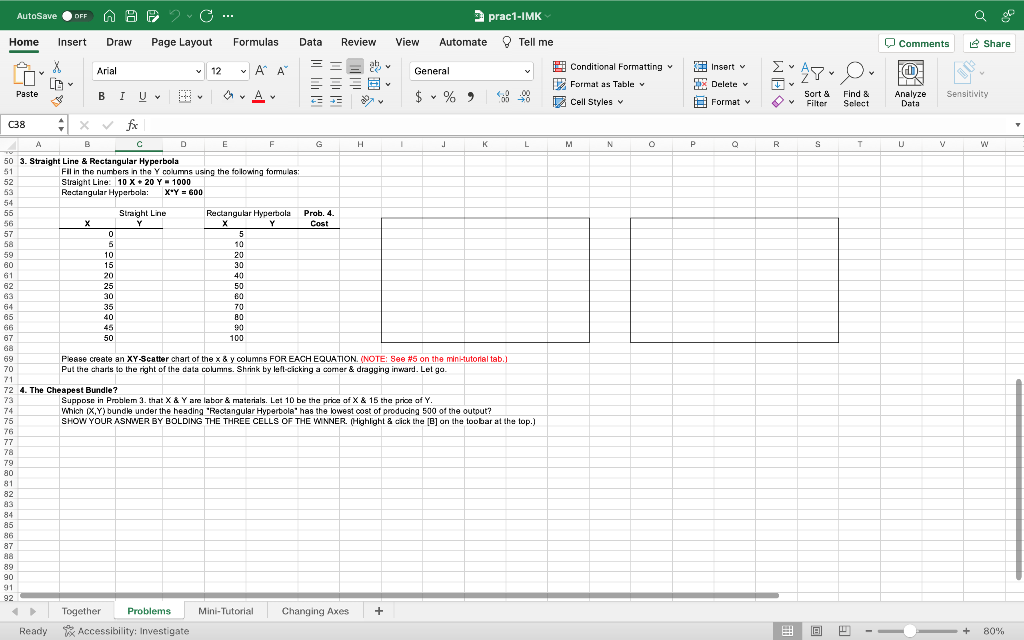Switch to the Changing Axes sheet tab
This screenshot has height=640, width=1024.
pos(315,611)
